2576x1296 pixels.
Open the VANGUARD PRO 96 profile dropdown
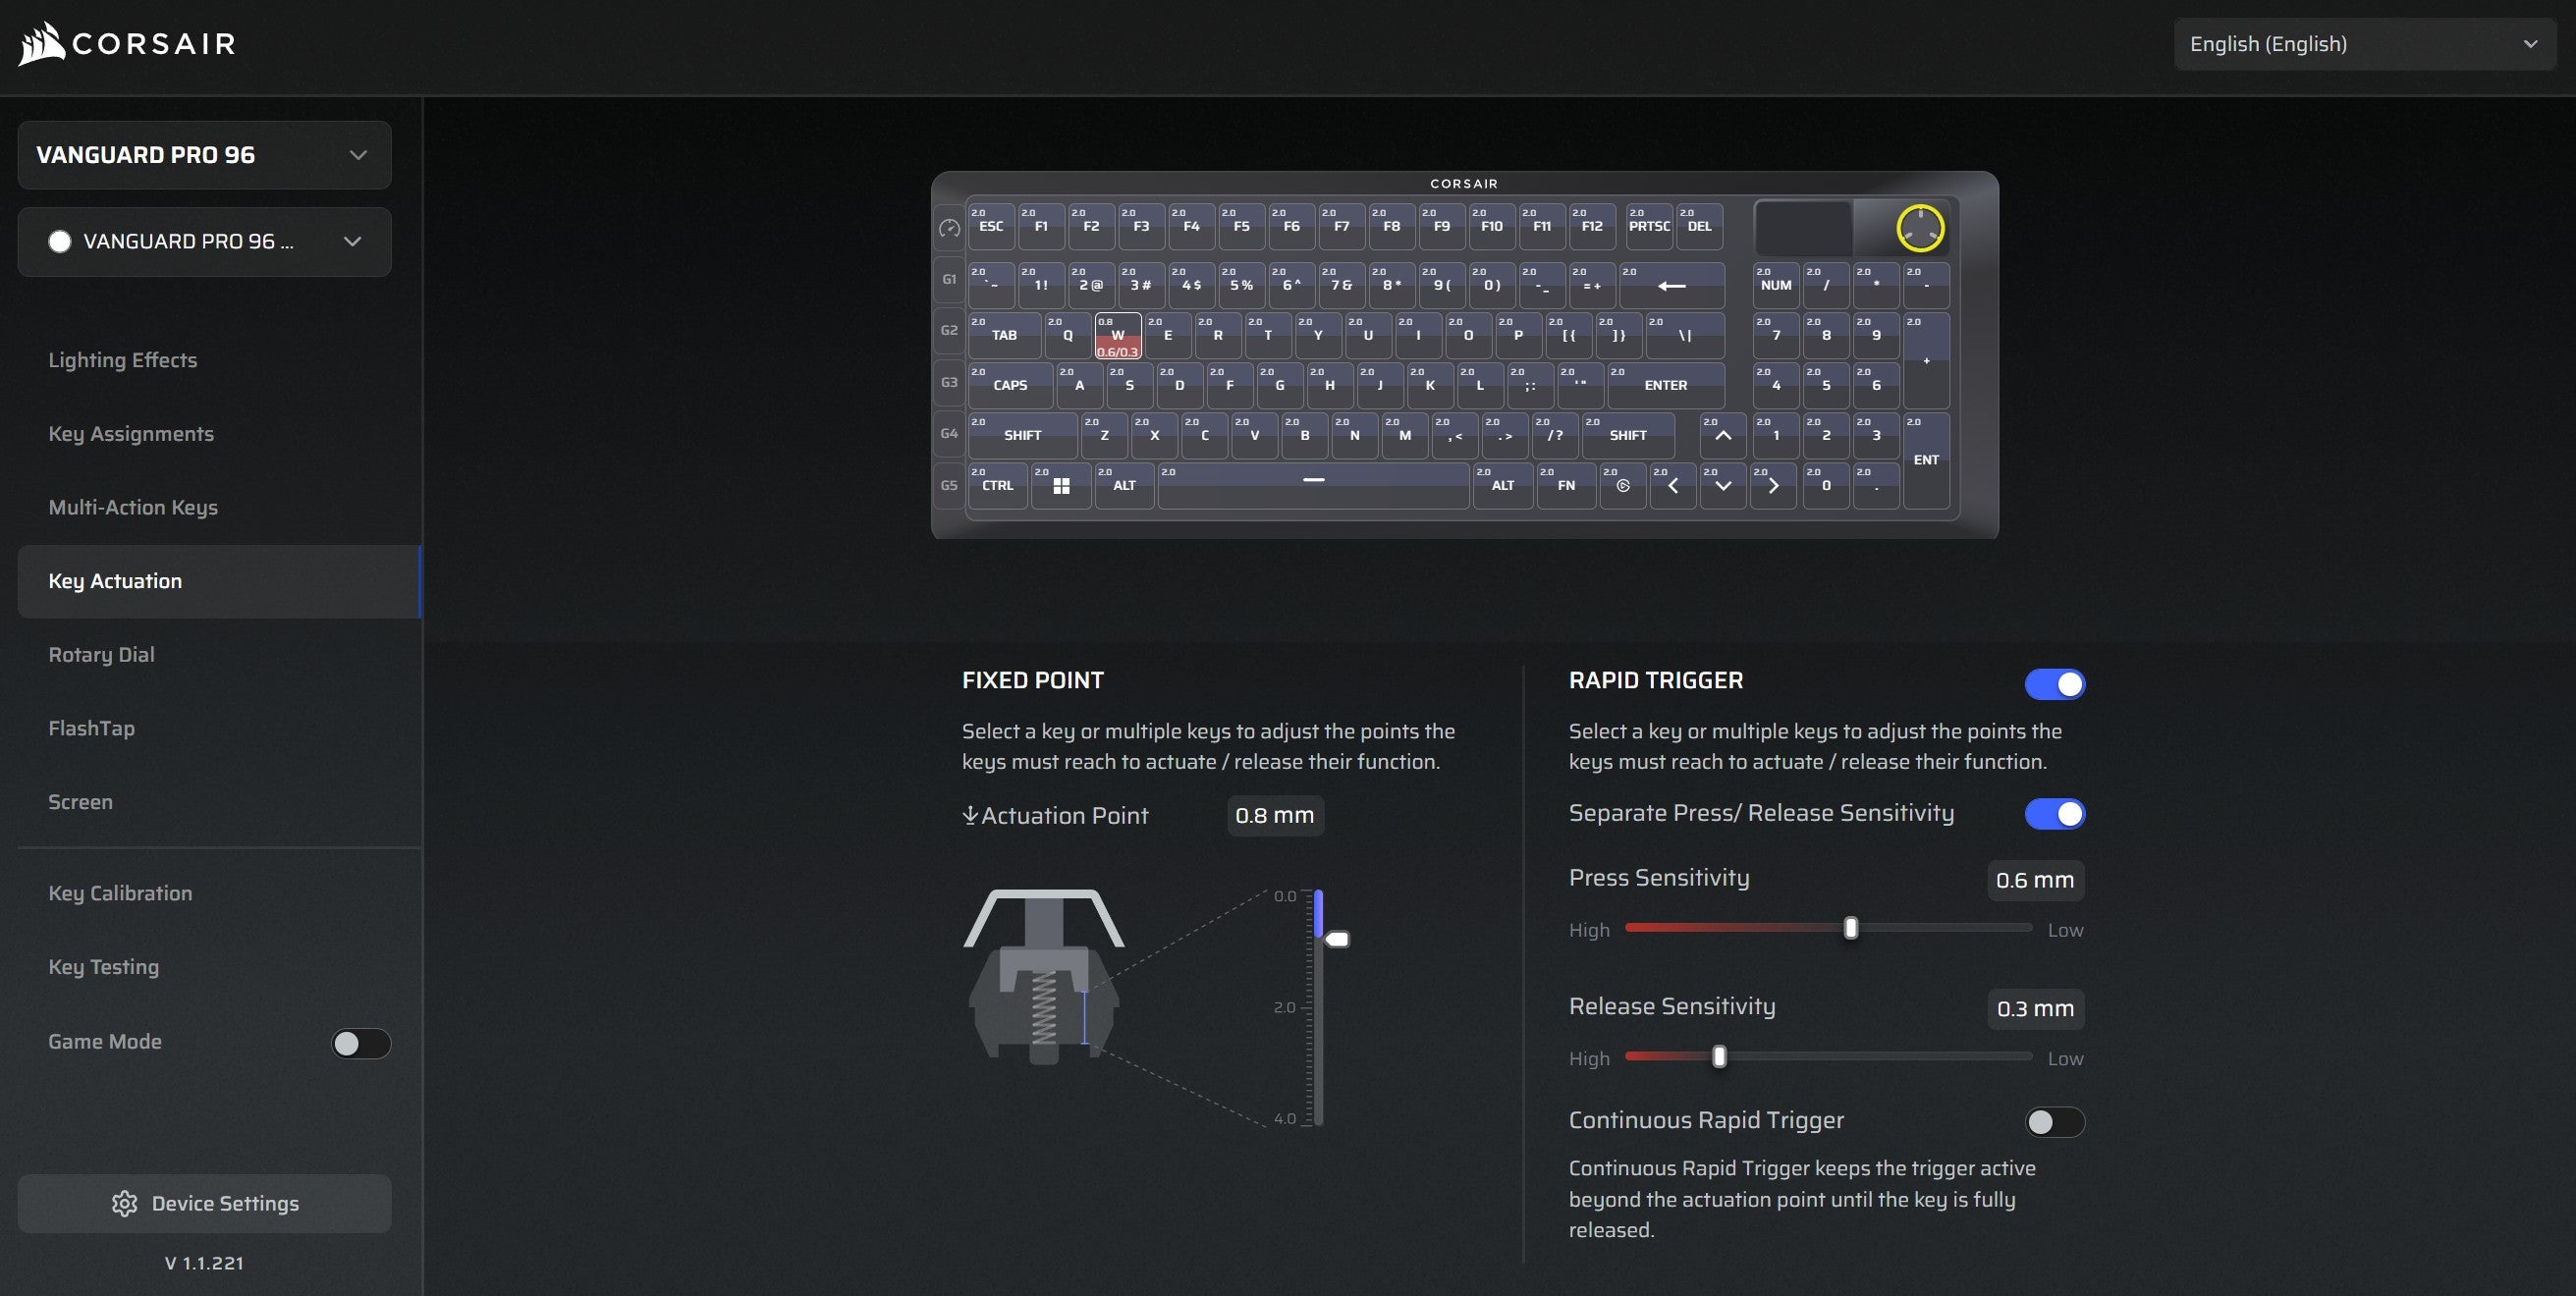click(x=204, y=241)
